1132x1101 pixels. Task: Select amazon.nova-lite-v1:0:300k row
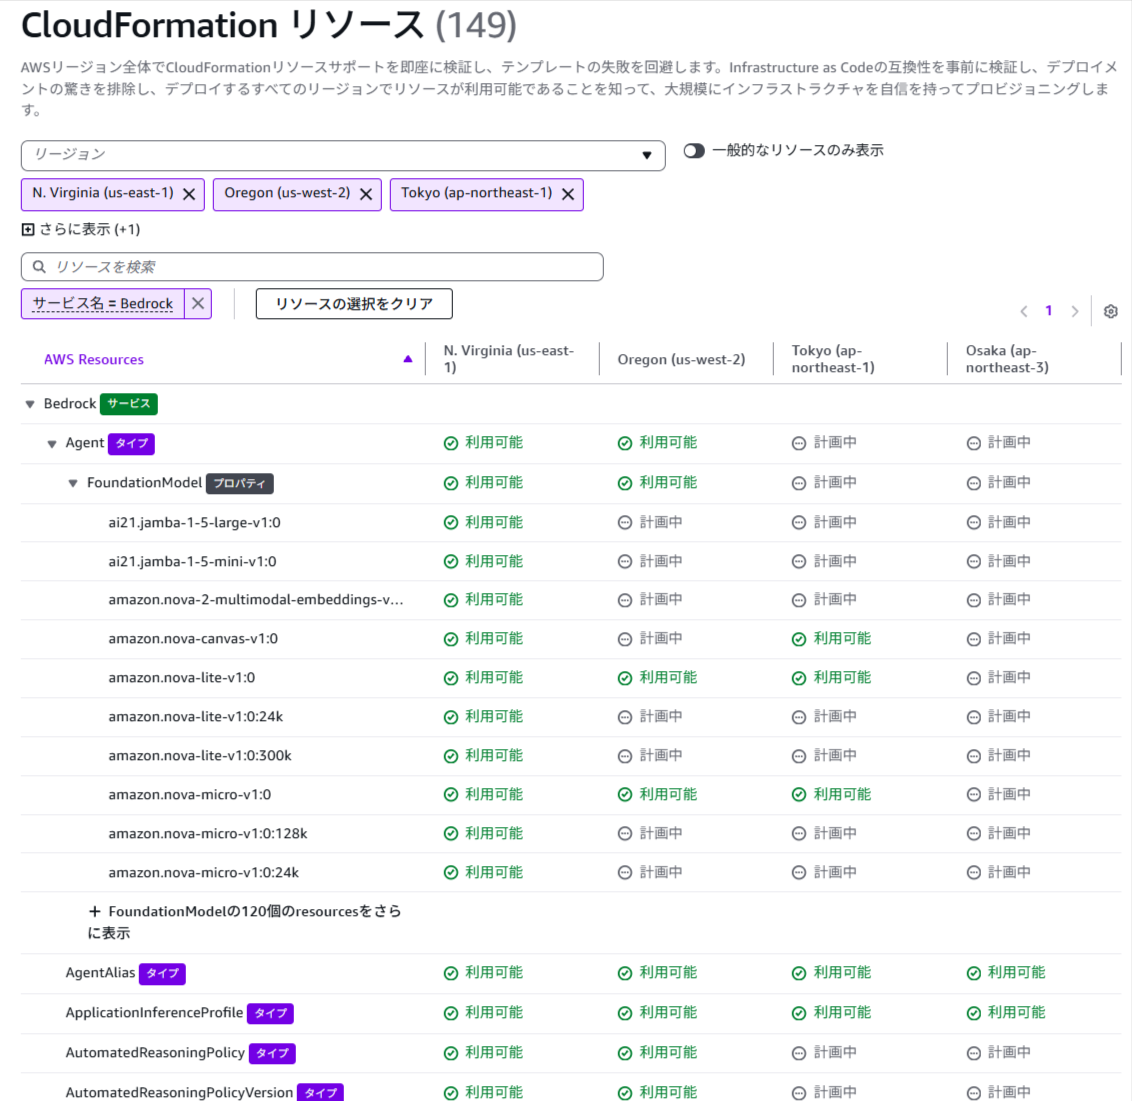[571, 756]
